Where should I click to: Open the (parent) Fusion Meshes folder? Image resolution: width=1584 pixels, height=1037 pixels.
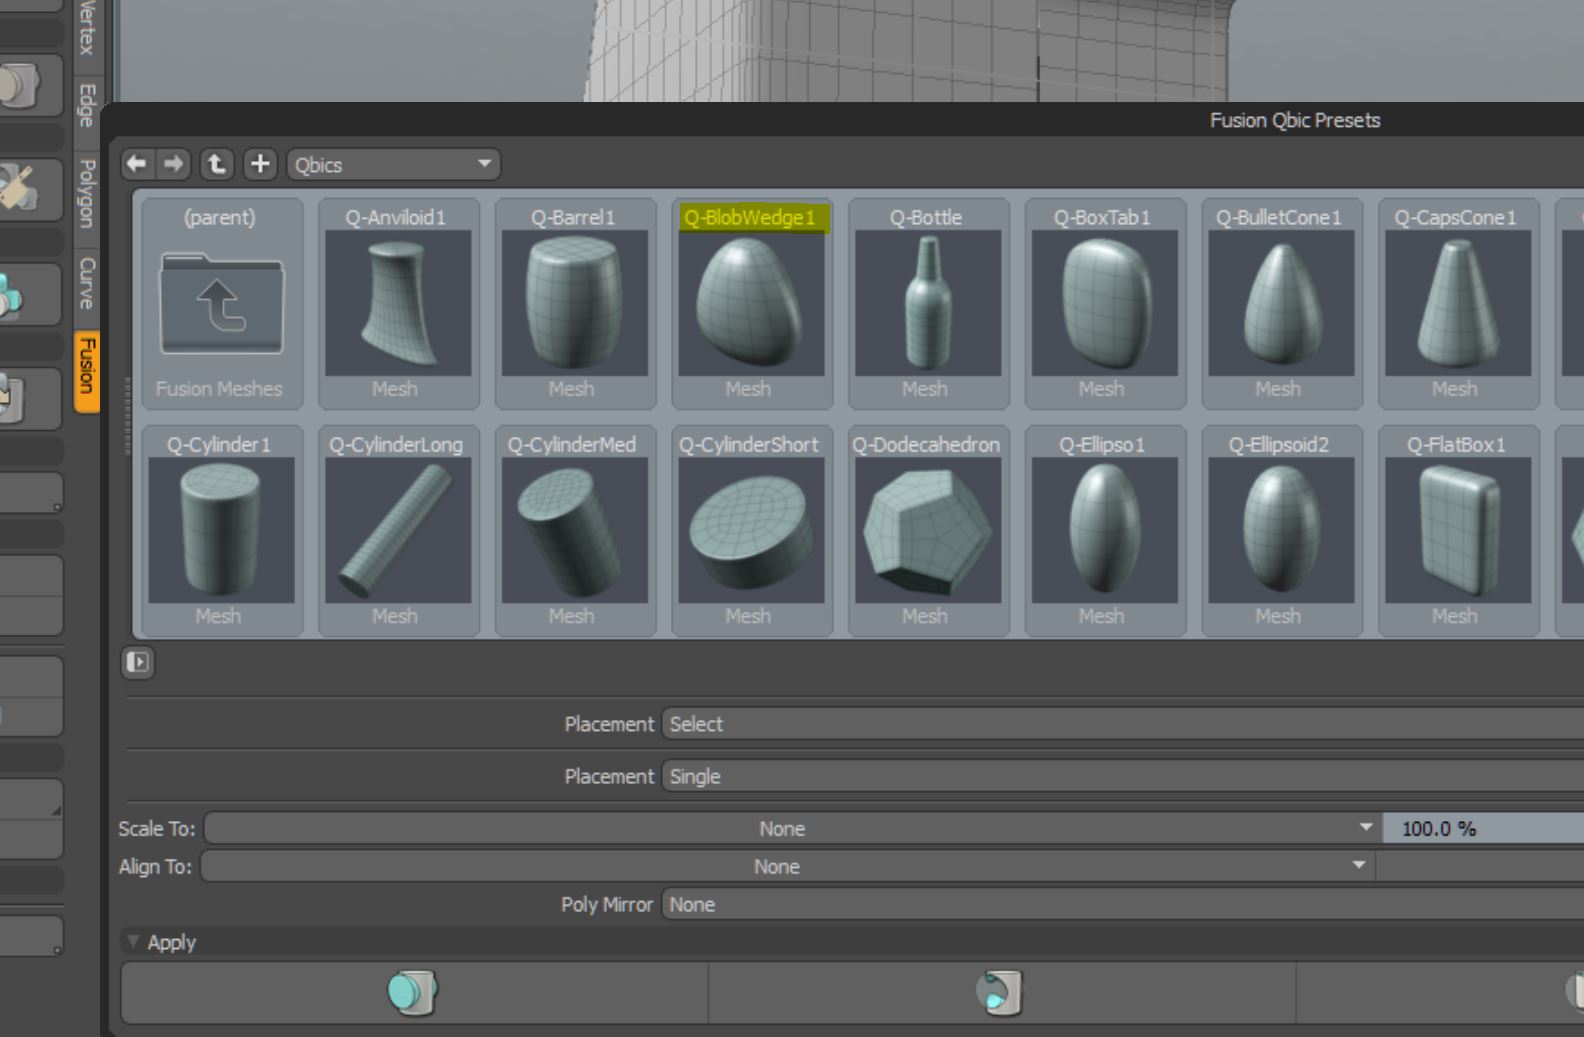[221, 303]
